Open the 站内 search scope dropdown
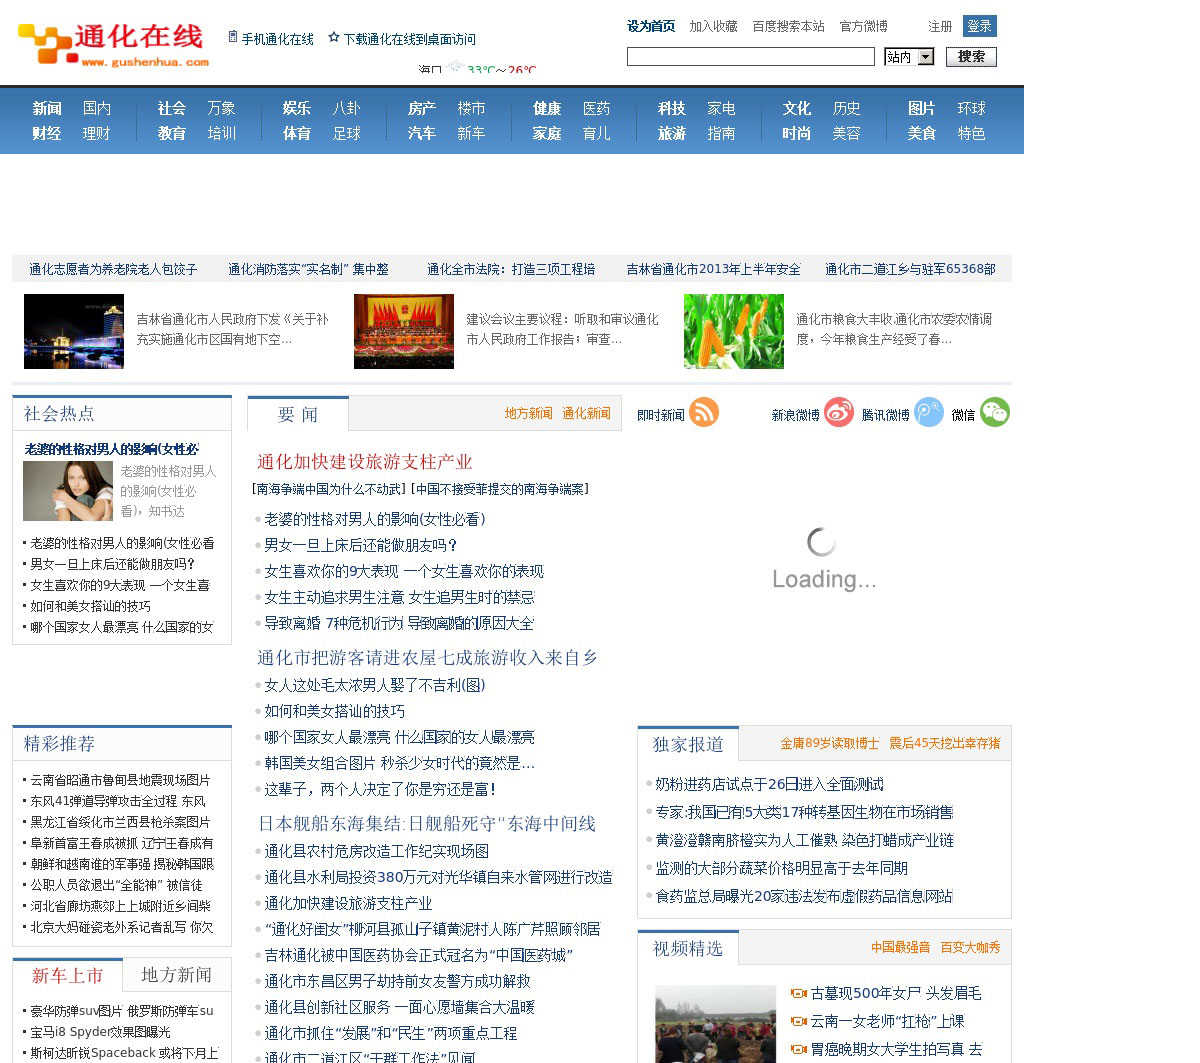 [926, 57]
